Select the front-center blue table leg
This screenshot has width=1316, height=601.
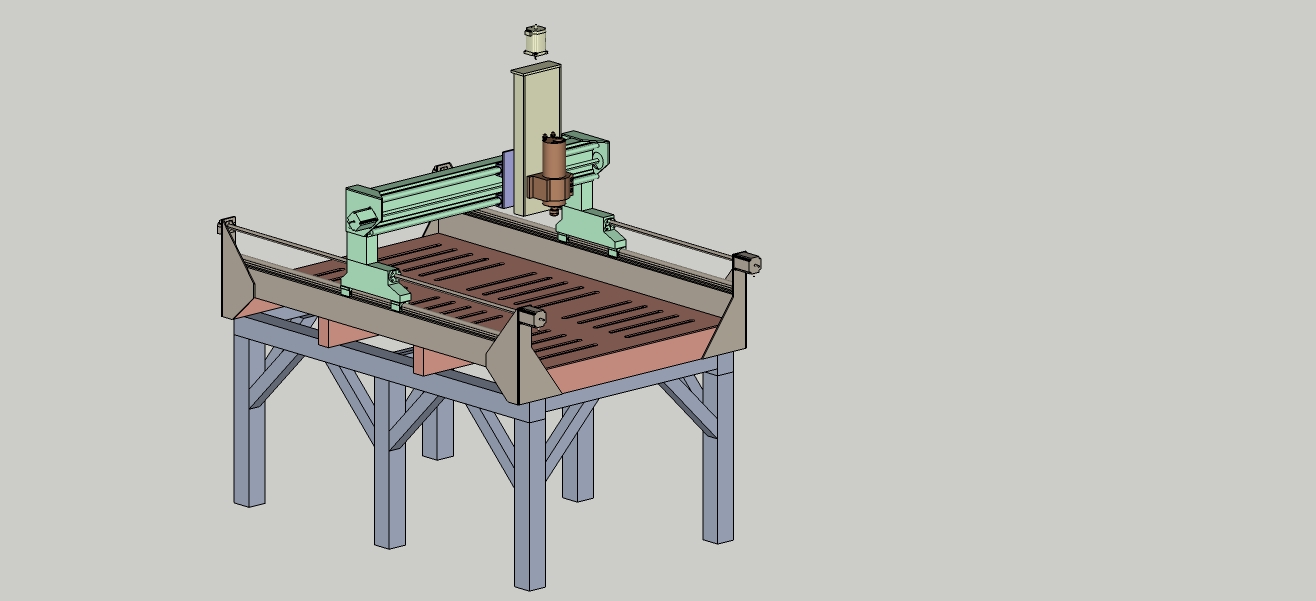530,500
